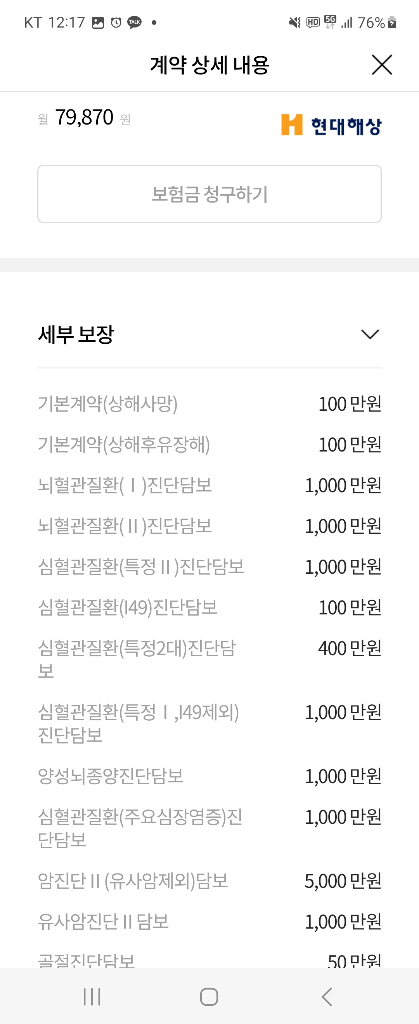Tap the gallery notification icon in status bar

(98, 23)
